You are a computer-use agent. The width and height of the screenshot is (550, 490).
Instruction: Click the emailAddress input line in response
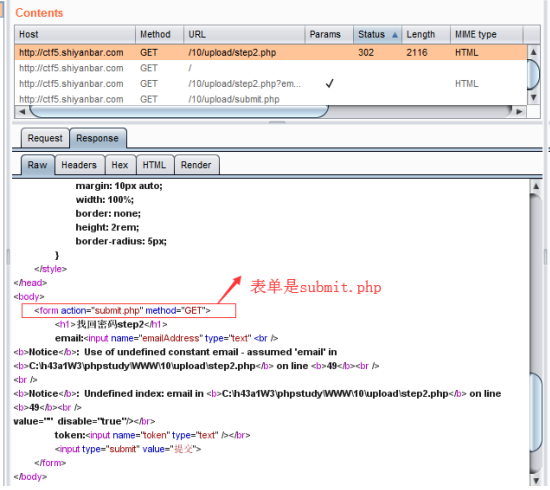pos(166,338)
